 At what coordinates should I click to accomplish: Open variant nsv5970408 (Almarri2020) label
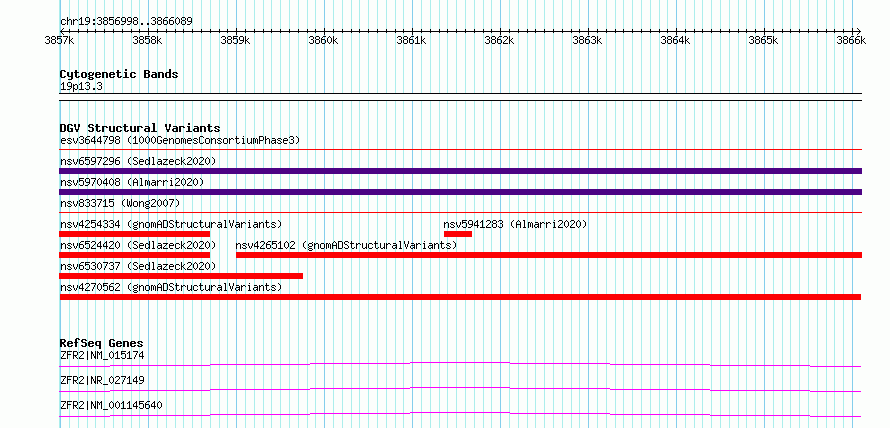[x=132, y=182]
